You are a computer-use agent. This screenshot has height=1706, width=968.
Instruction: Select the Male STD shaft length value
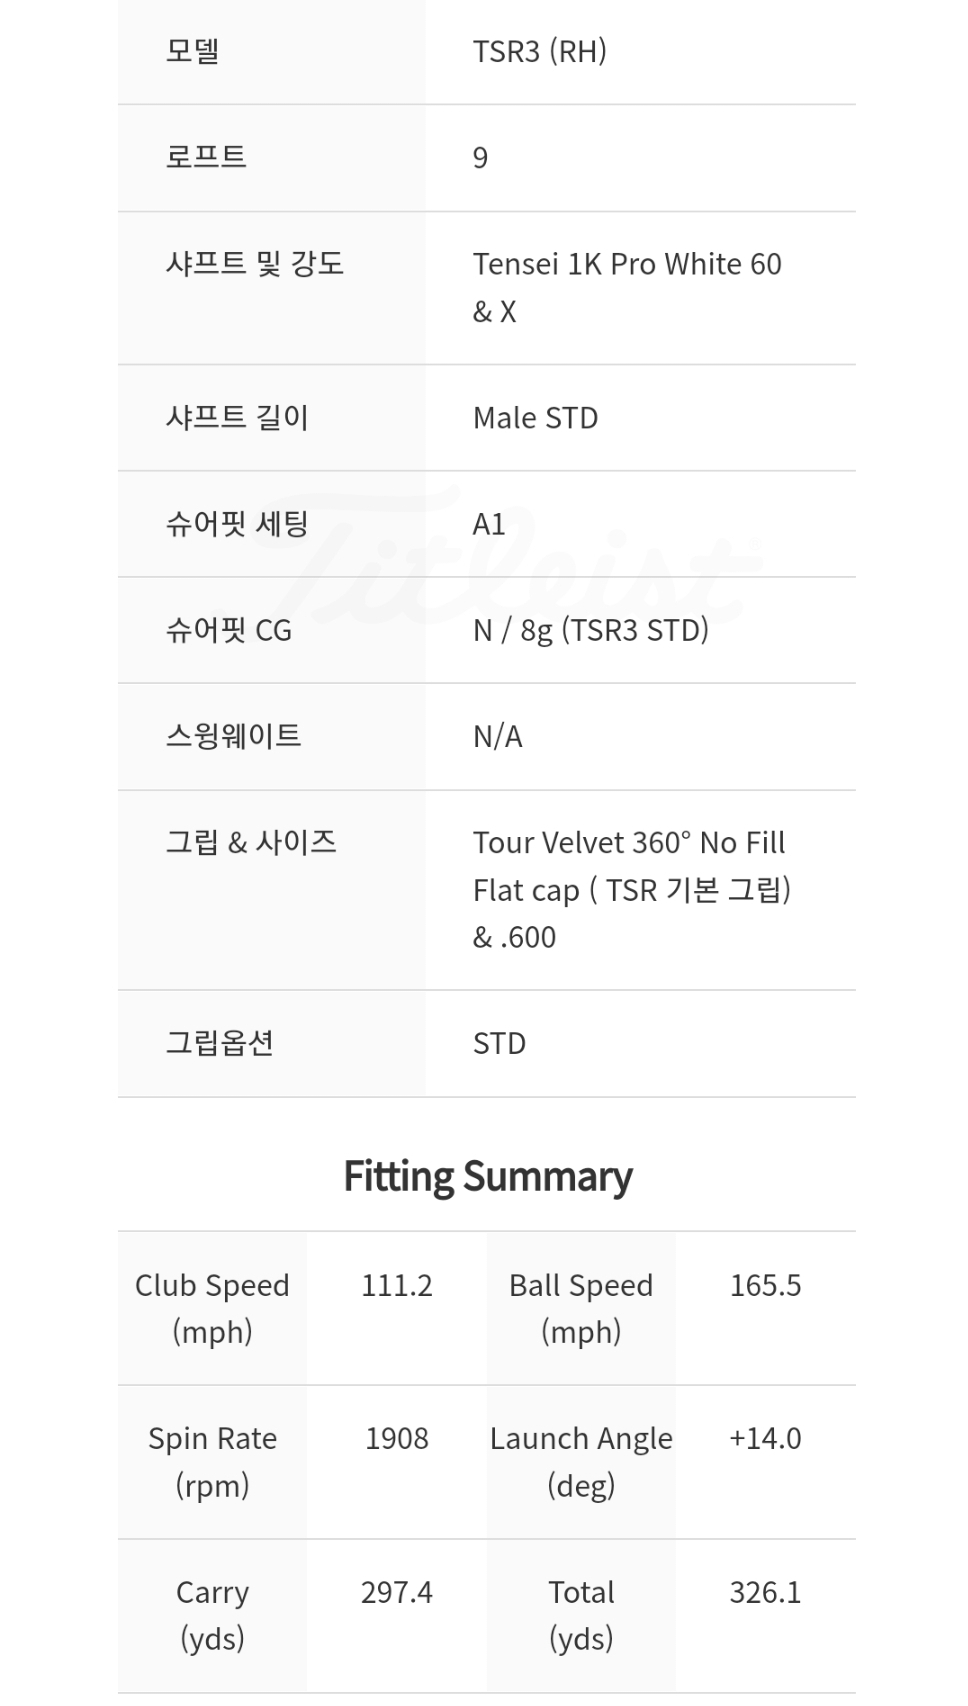tap(535, 418)
